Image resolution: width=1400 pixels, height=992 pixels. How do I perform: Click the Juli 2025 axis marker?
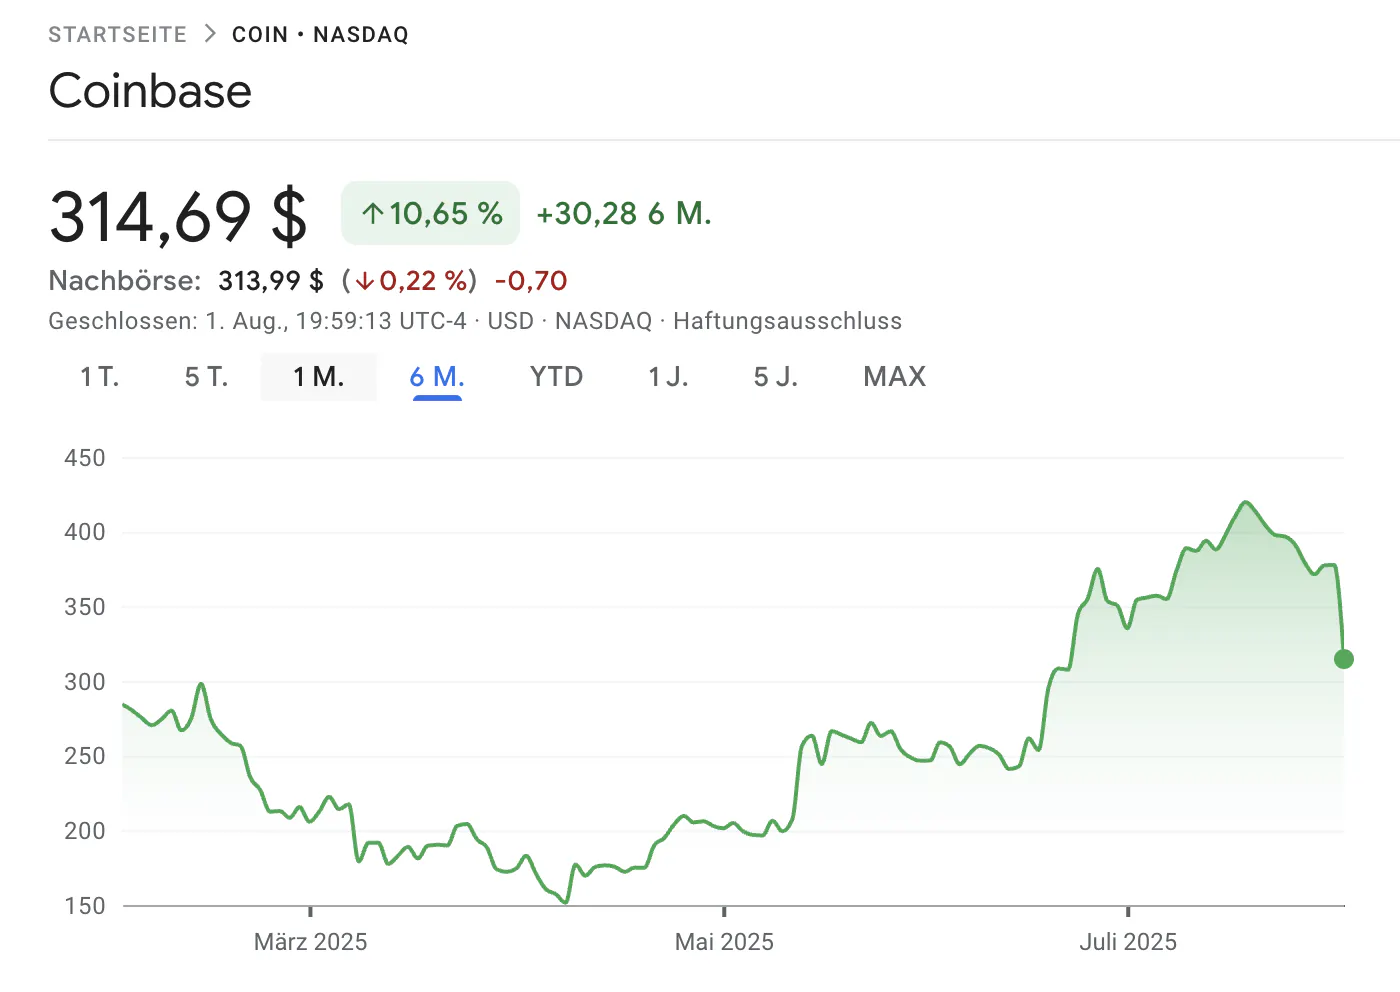point(1128,942)
